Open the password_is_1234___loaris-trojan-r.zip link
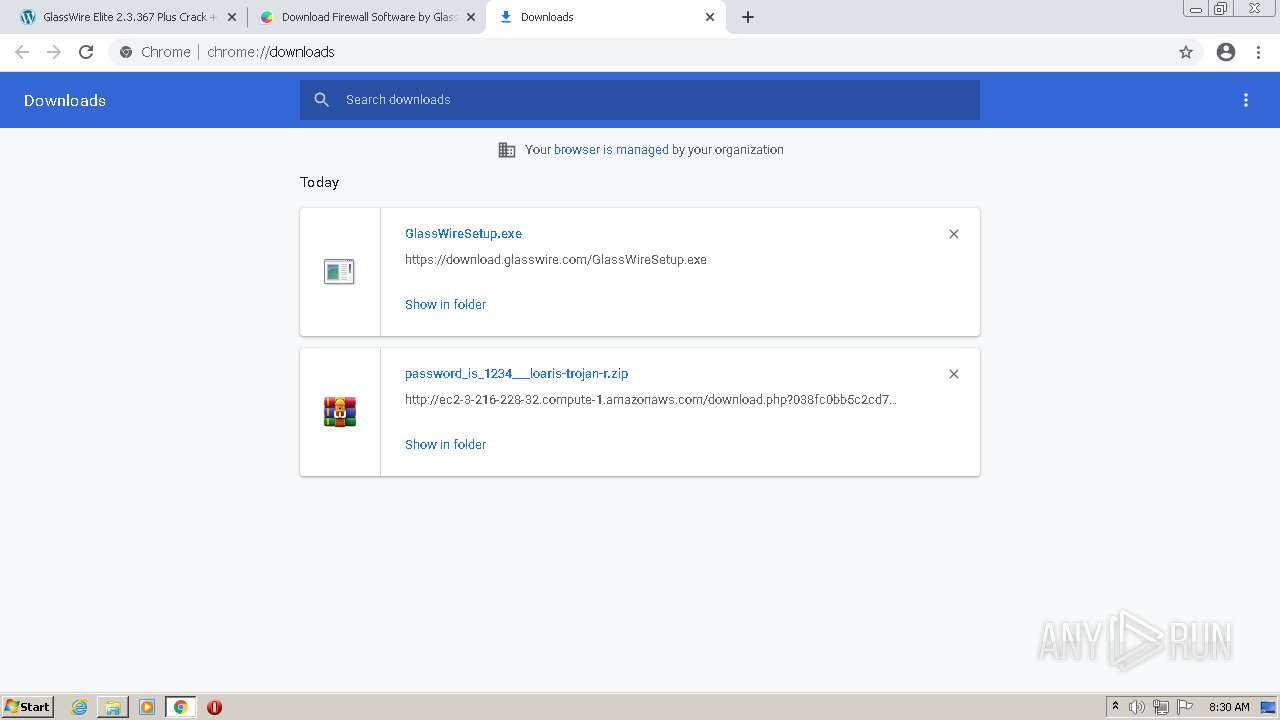1280x720 pixels. (x=516, y=373)
